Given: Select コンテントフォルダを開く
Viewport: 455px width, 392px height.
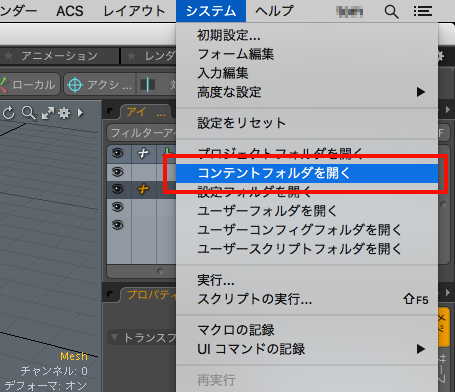Looking at the screenshot, I should tap(307, 173).
